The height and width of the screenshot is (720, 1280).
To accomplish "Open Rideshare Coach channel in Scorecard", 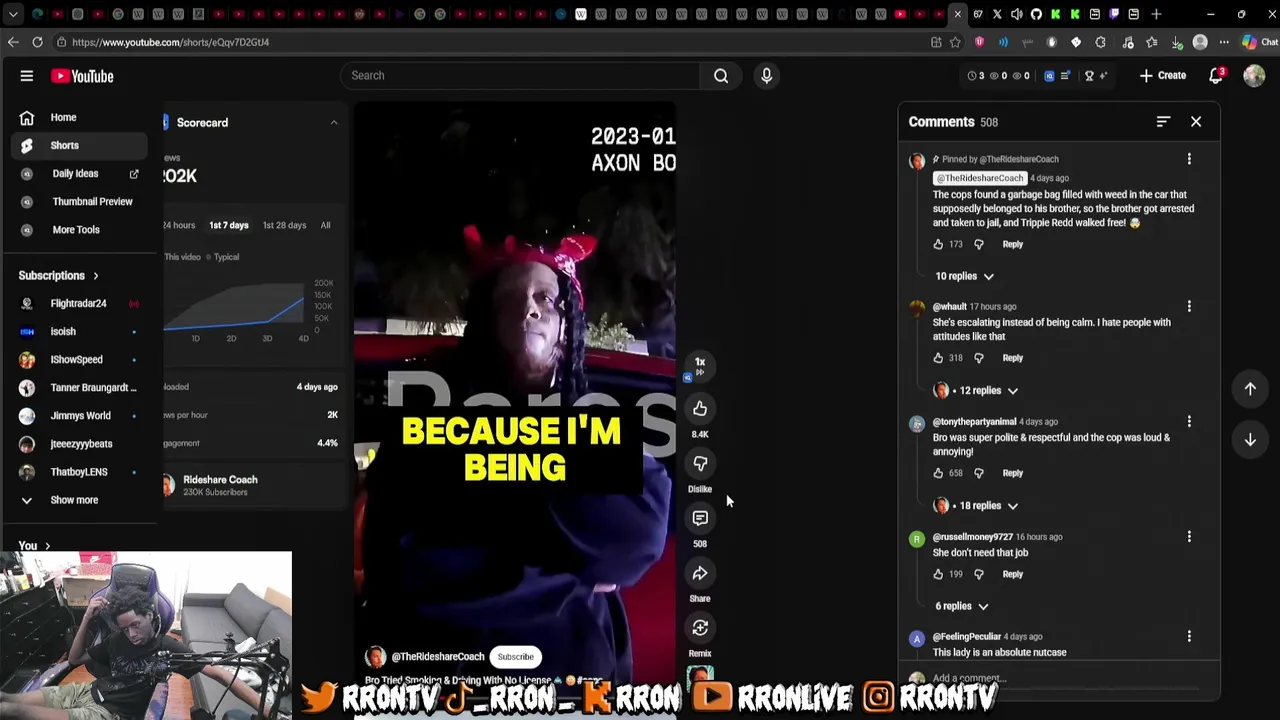I will coord(220,480).
